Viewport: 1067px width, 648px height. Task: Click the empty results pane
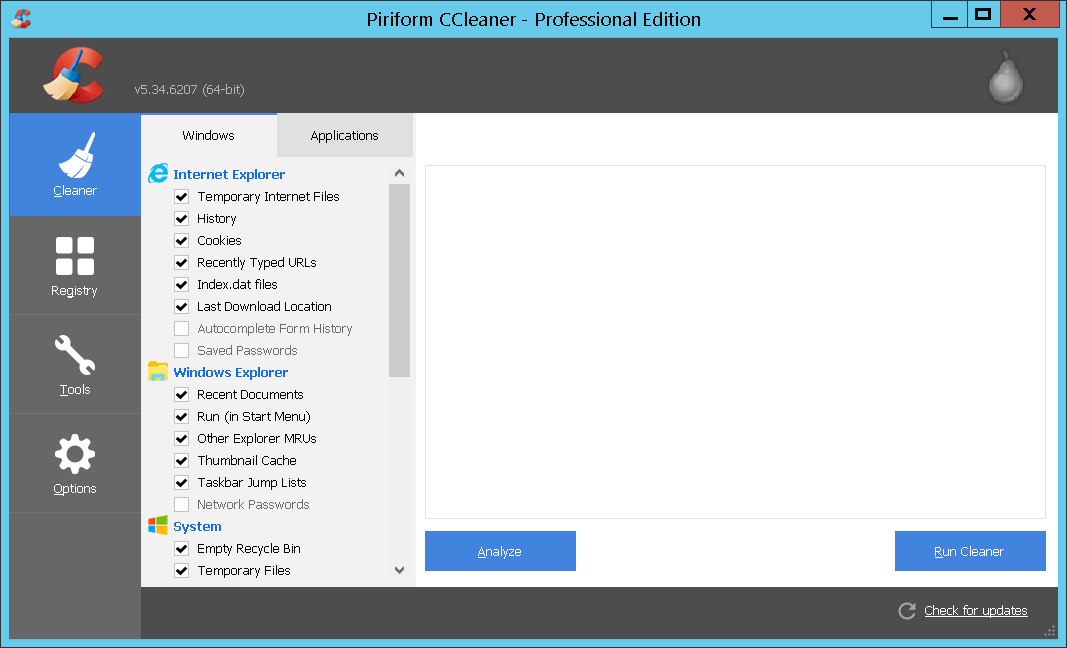pos(735,342)
